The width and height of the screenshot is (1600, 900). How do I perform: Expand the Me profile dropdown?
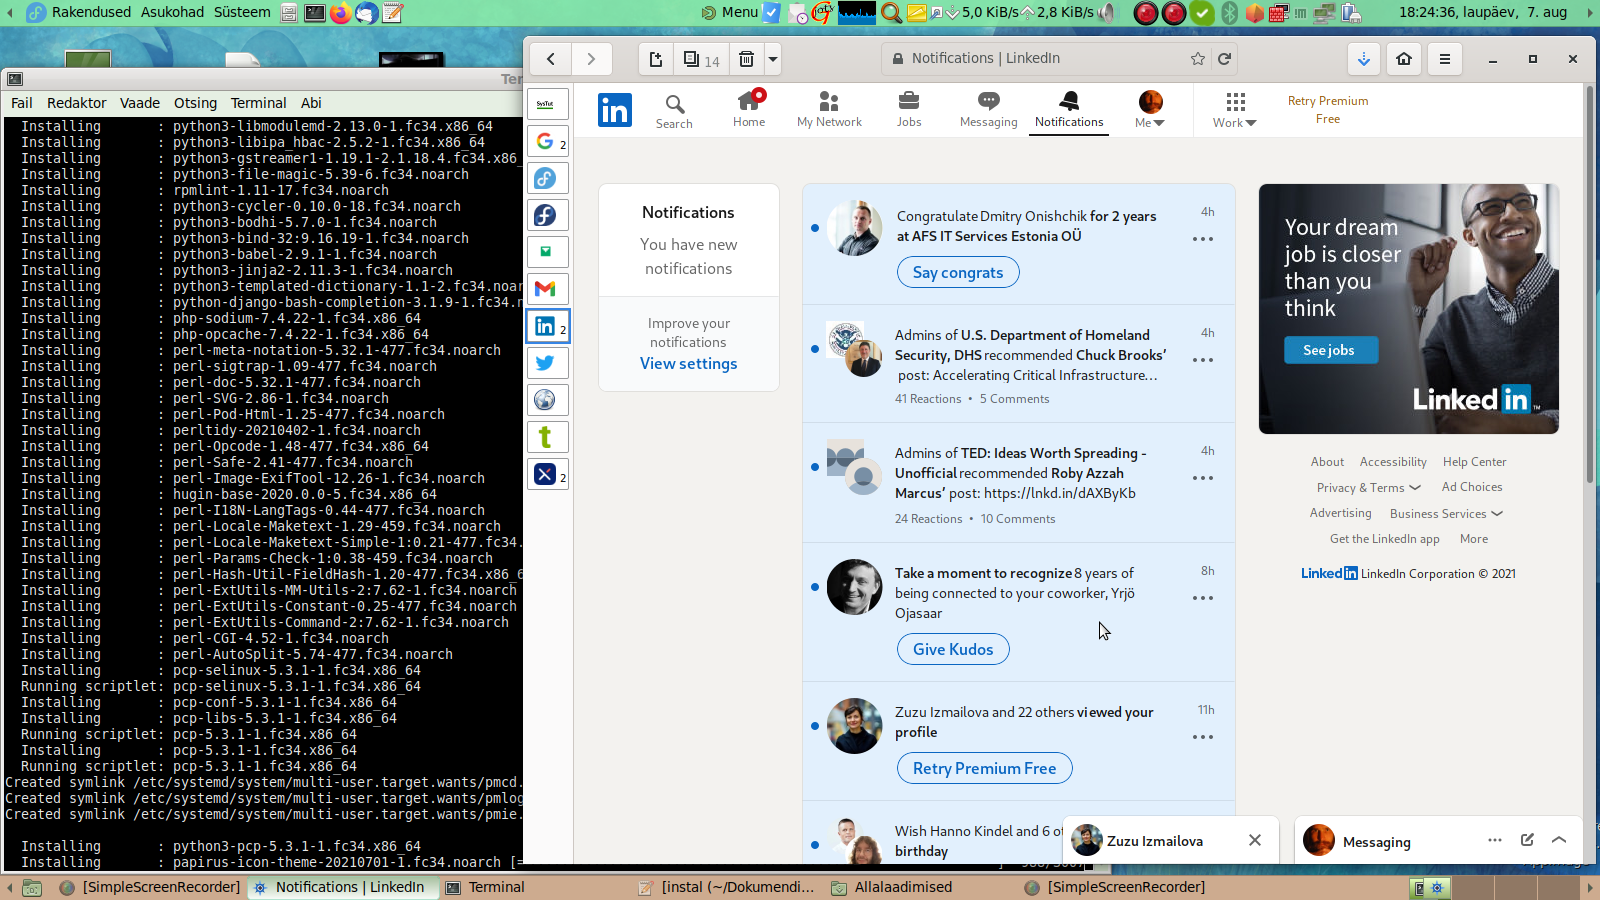[1150, 109]
